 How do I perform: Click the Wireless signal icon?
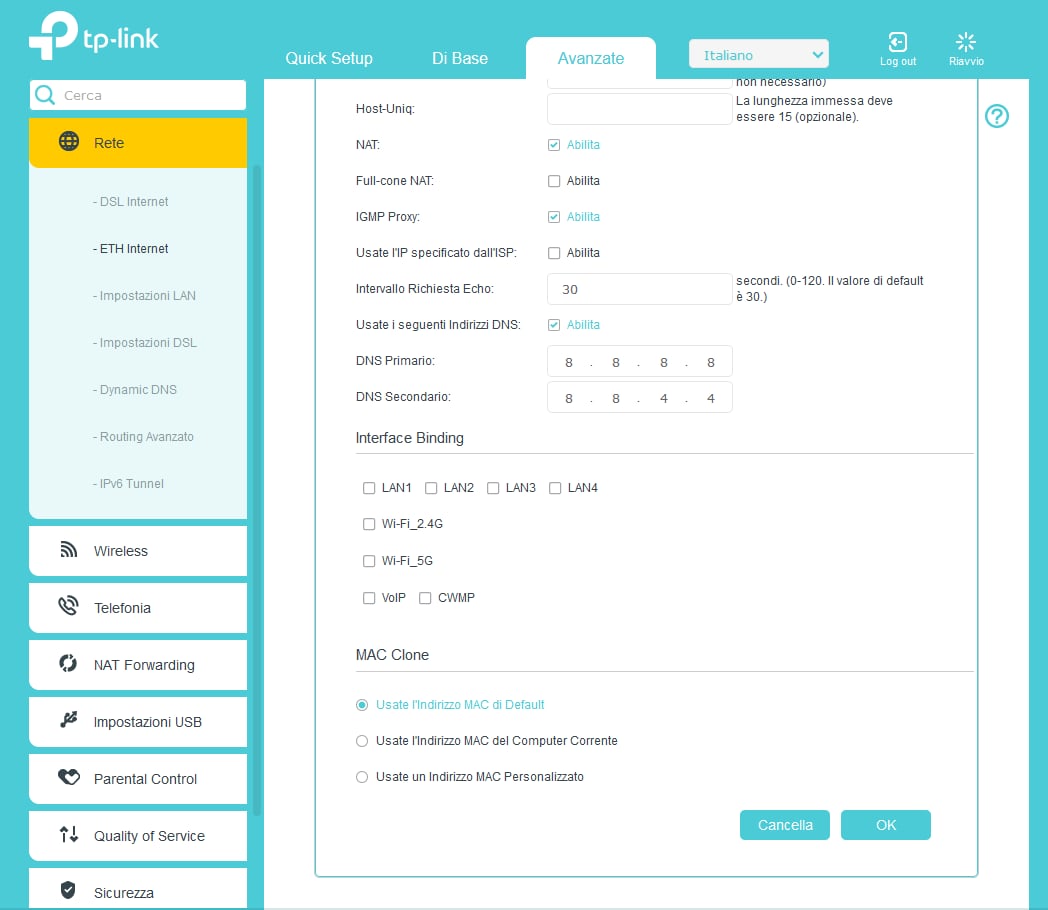point(69,550)
